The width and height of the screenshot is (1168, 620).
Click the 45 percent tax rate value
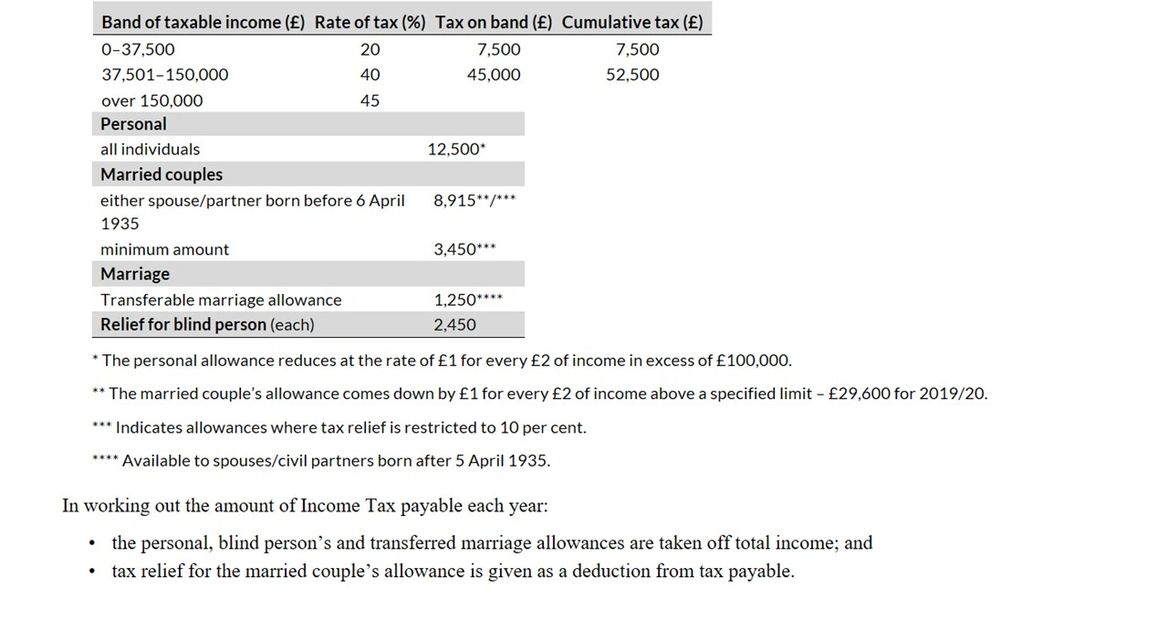pyautogui.click(x=370, y=101)
